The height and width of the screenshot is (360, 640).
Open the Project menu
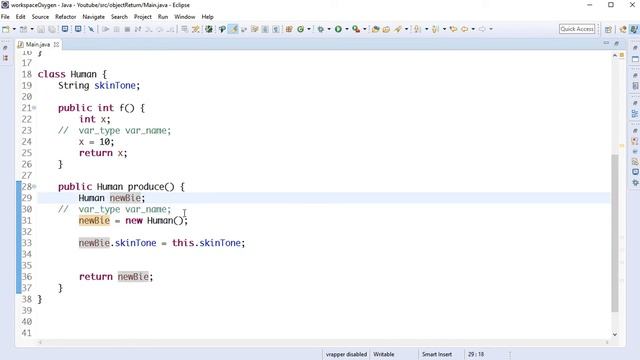[143, 17]
